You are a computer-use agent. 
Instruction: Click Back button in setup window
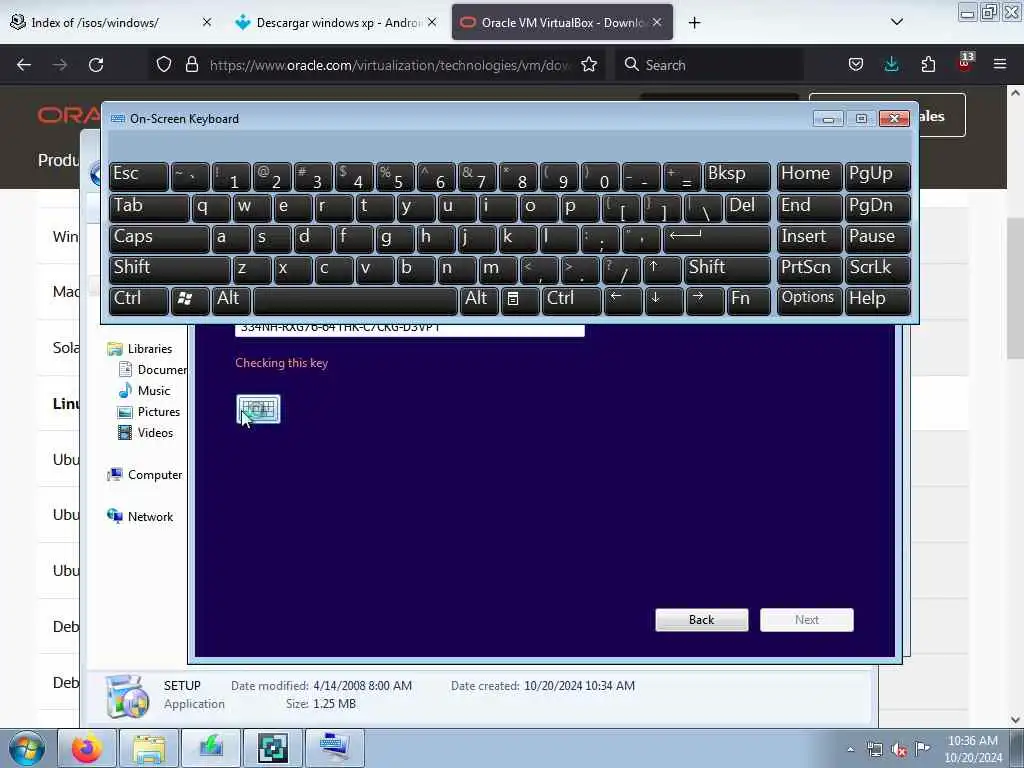pyautogui.click(x=701, y=620)
